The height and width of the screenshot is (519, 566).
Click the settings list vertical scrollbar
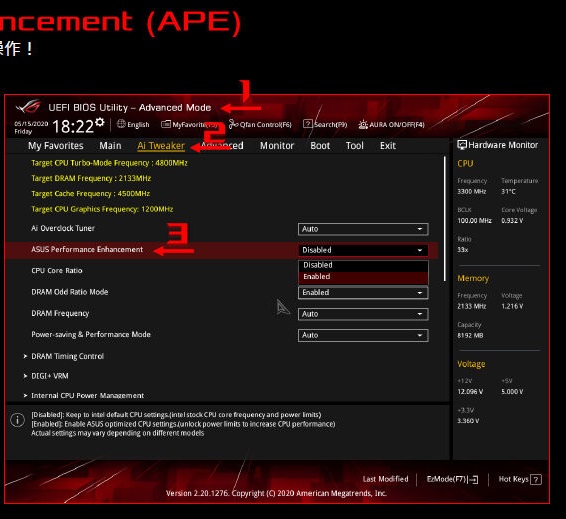pyautogui.click(x=445, y=218)
